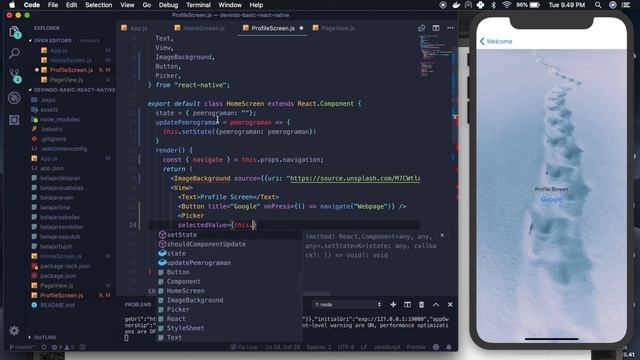Image resolution: width=640 pixels, height=360 pixels.
Task: Open Notification Center icon in menu bar
Action: tap(626, 5)
